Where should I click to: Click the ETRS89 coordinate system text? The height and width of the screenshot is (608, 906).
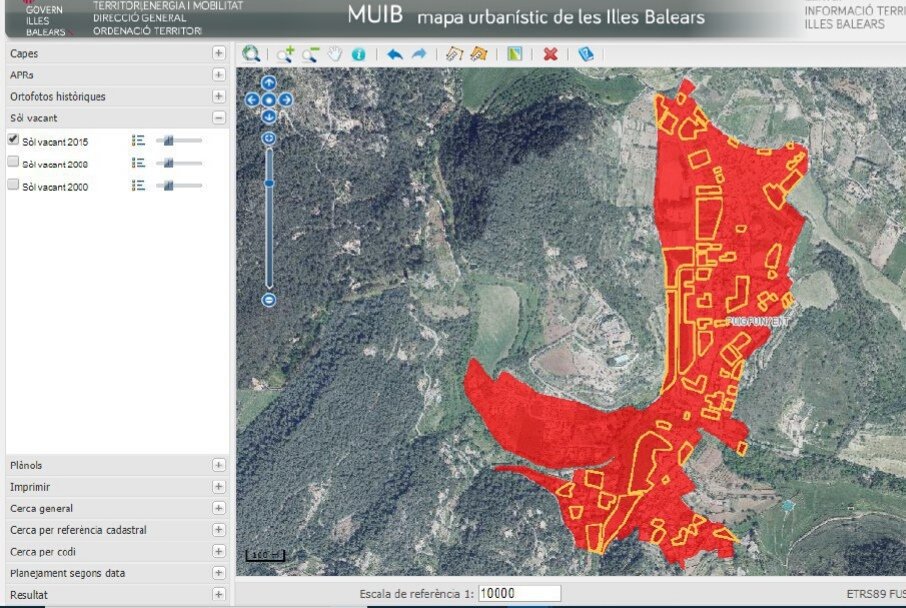click(875, 594)
